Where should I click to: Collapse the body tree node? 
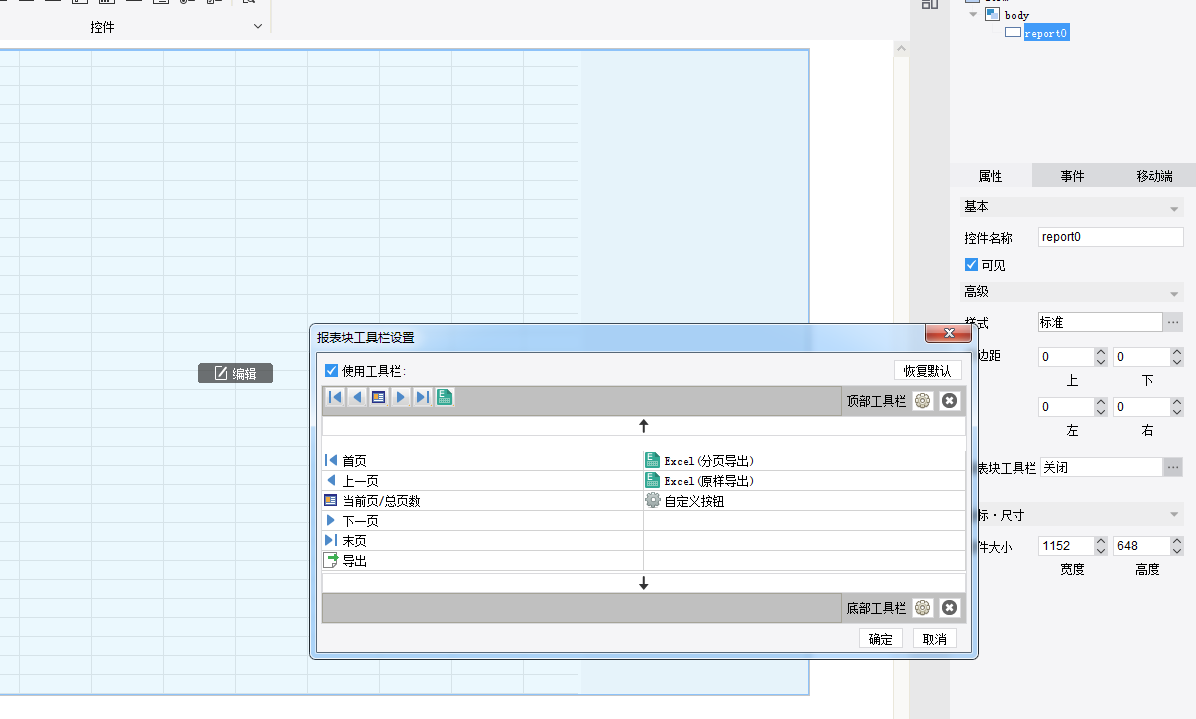click(x=973, y=14)
